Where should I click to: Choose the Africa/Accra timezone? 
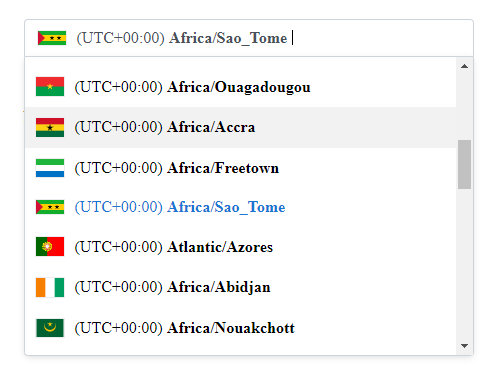point(240,127)
